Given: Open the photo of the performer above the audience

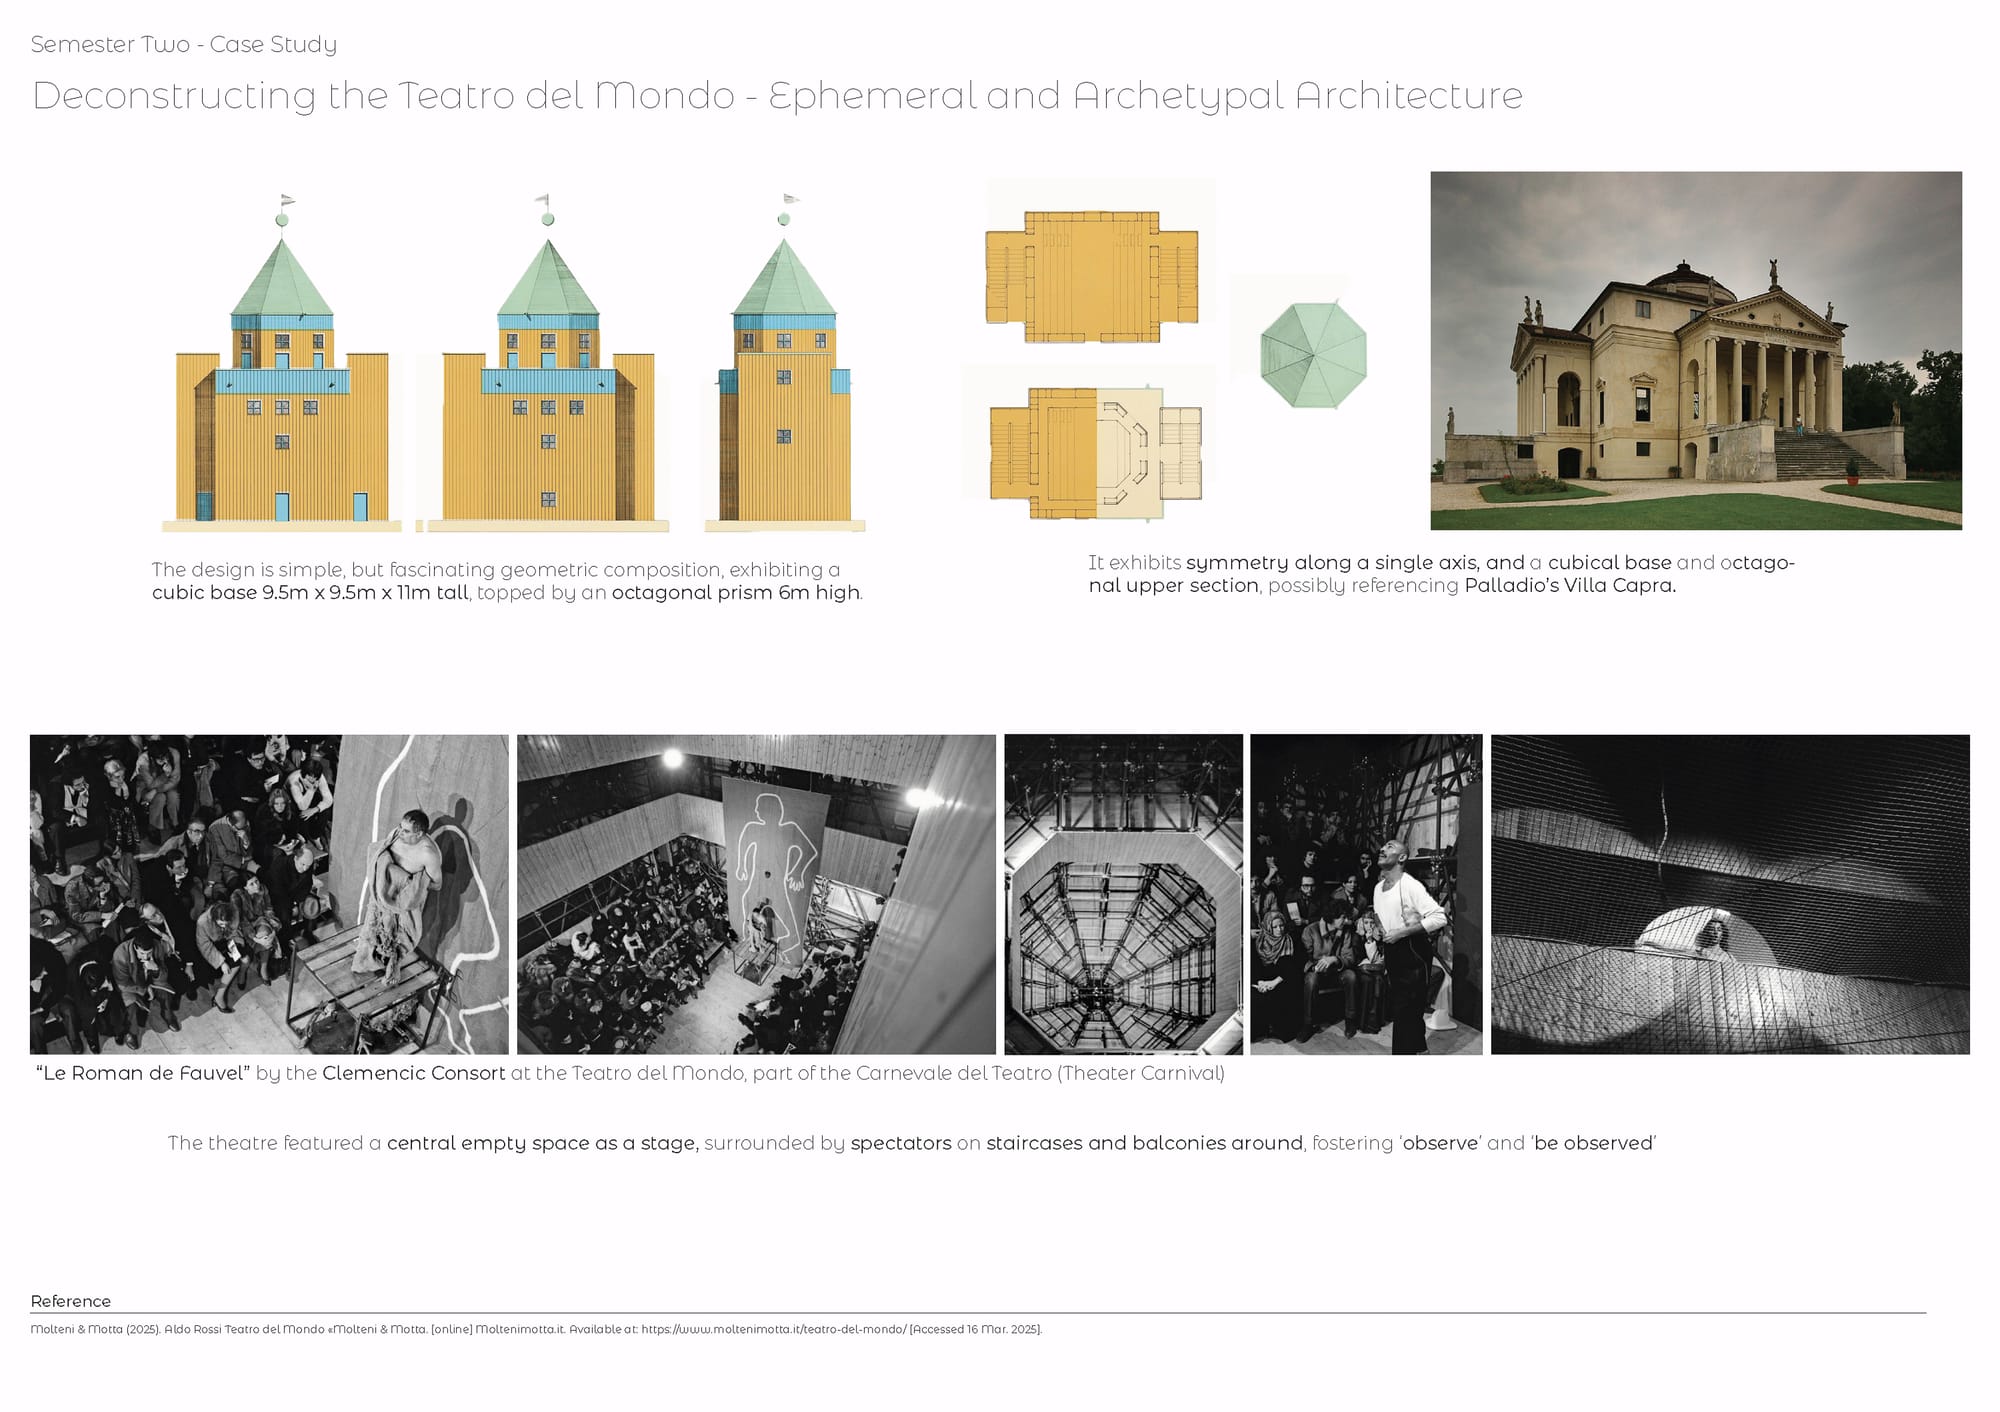Looking at the screenshot, I should [269, 894].
